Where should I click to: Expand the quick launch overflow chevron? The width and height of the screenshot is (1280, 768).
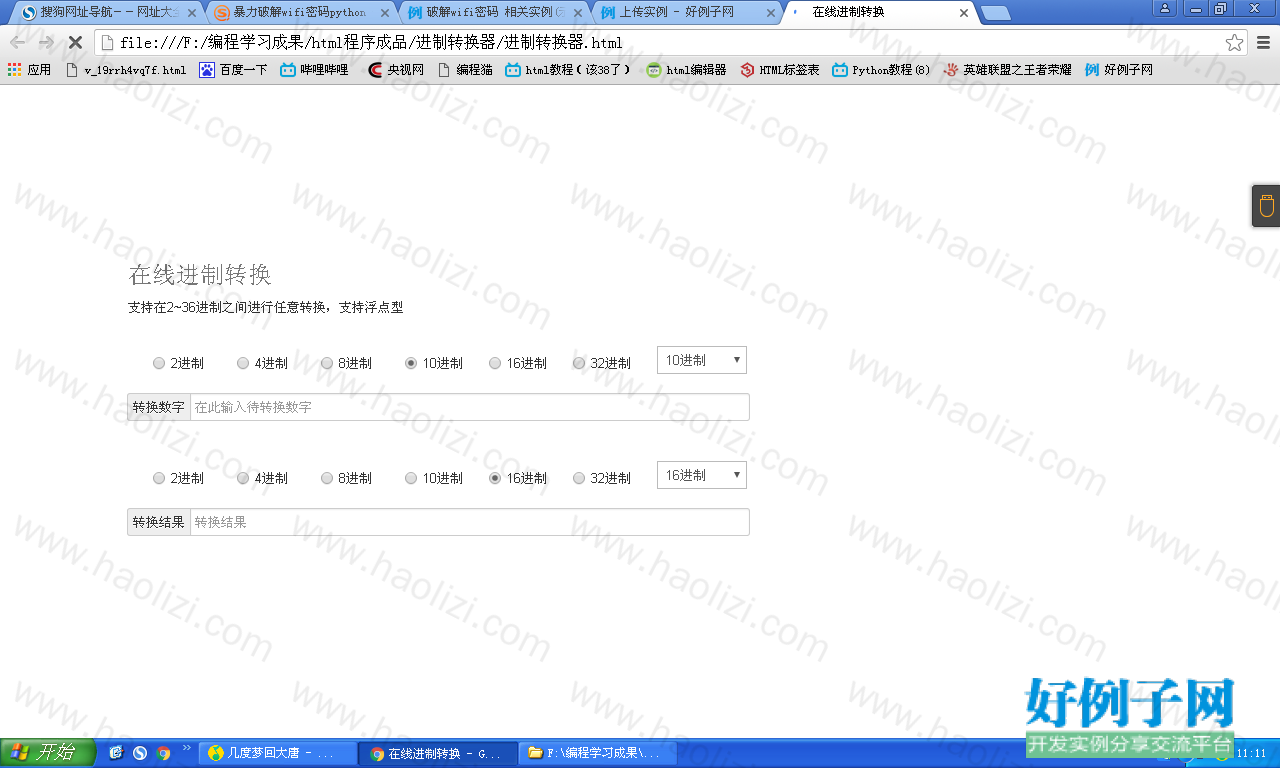185,748
